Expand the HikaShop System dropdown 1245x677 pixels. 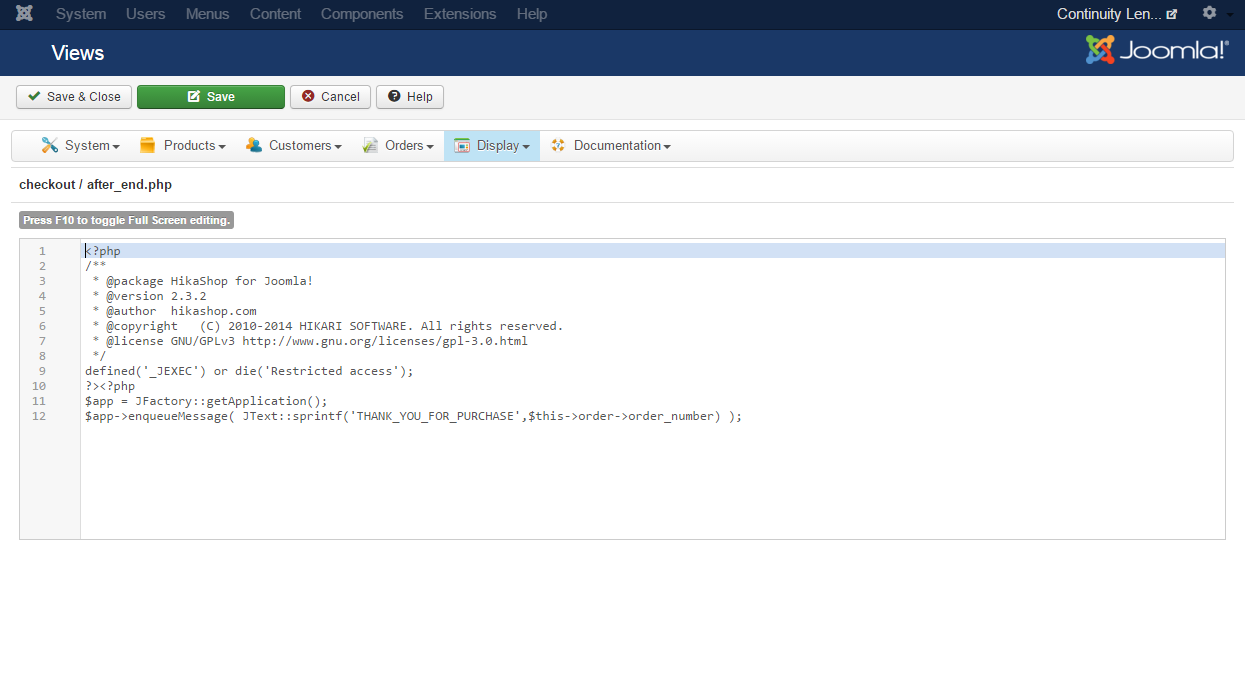[x=81, y=145]
